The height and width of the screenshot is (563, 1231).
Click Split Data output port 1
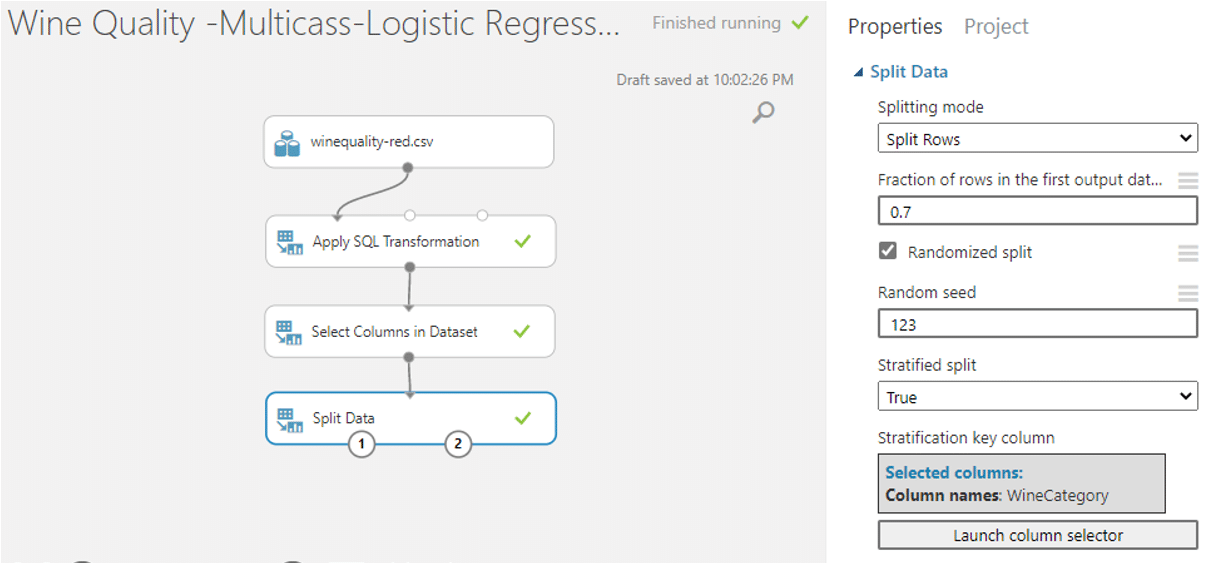pyautogui.click(x=361, y=443)
